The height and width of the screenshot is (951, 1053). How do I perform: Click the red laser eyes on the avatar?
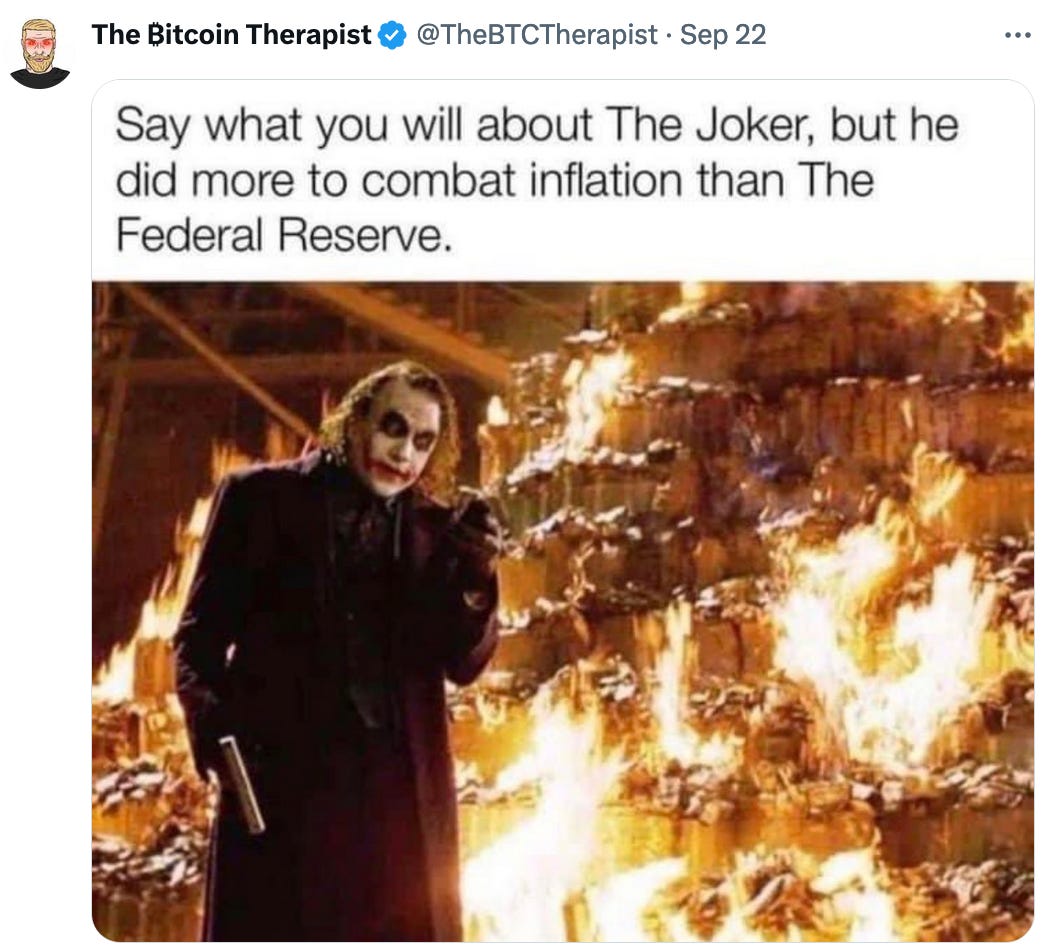click(x=40, y=42)
